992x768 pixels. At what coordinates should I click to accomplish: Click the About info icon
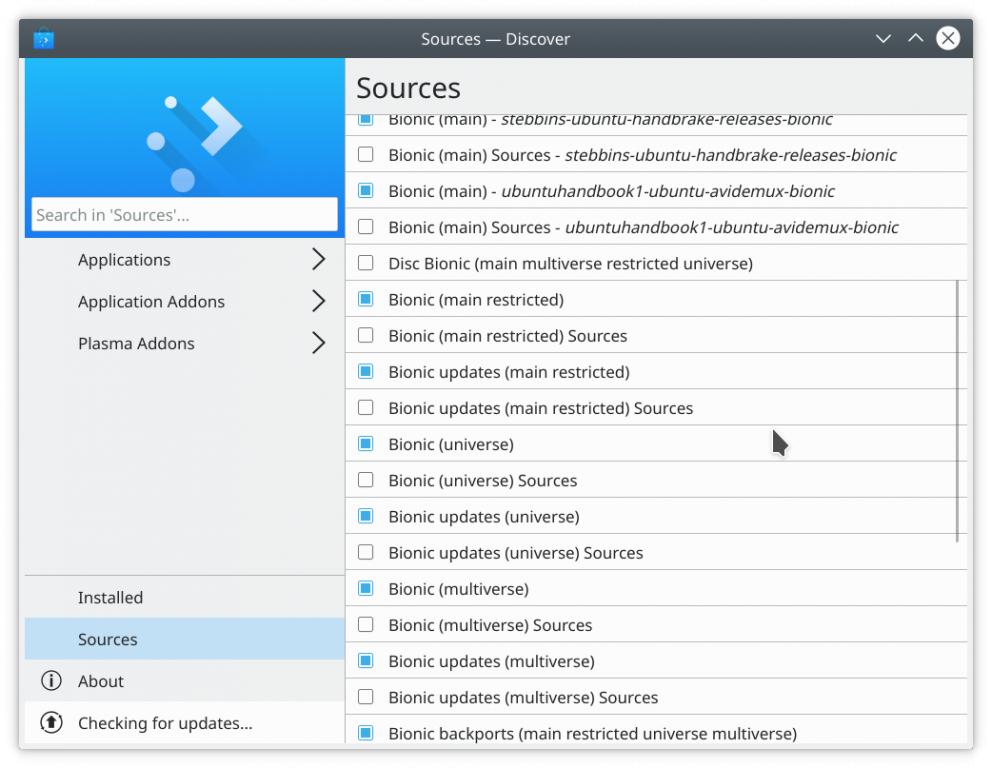point(51,681)
